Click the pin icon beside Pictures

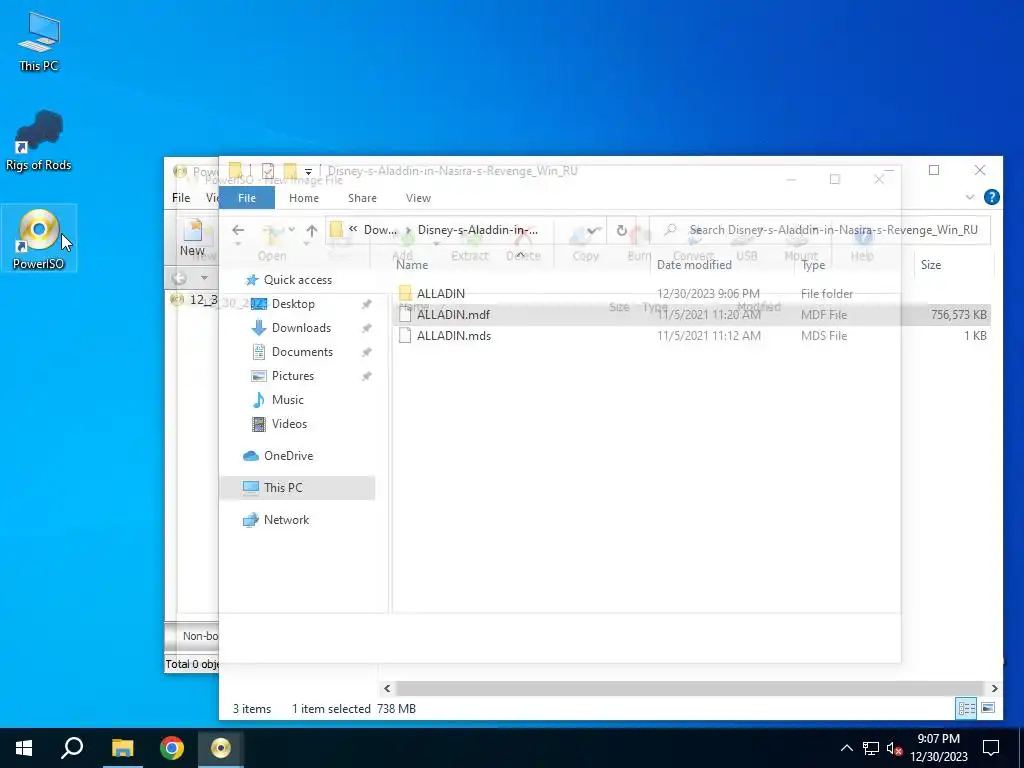click(367, 376)
